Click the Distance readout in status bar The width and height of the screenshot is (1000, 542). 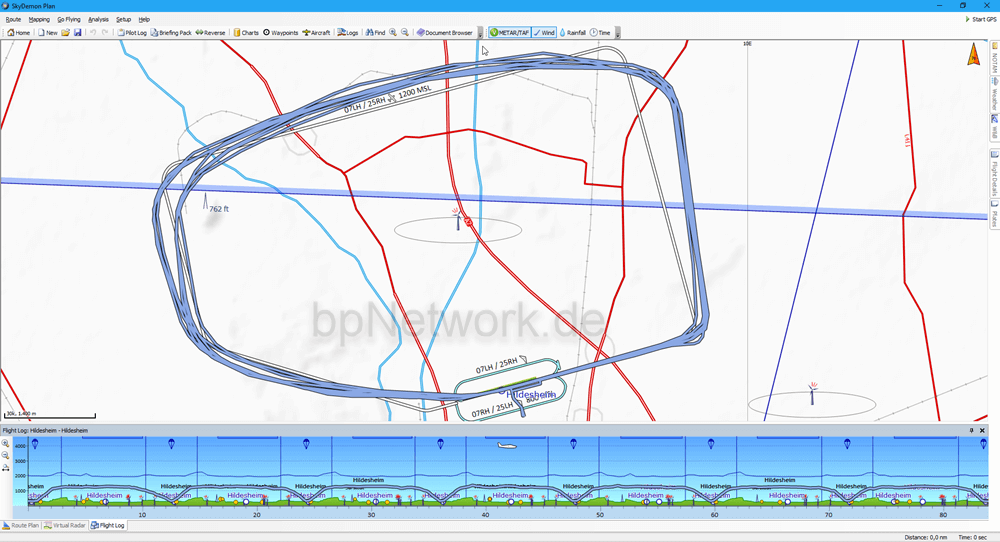click(924, 537)
